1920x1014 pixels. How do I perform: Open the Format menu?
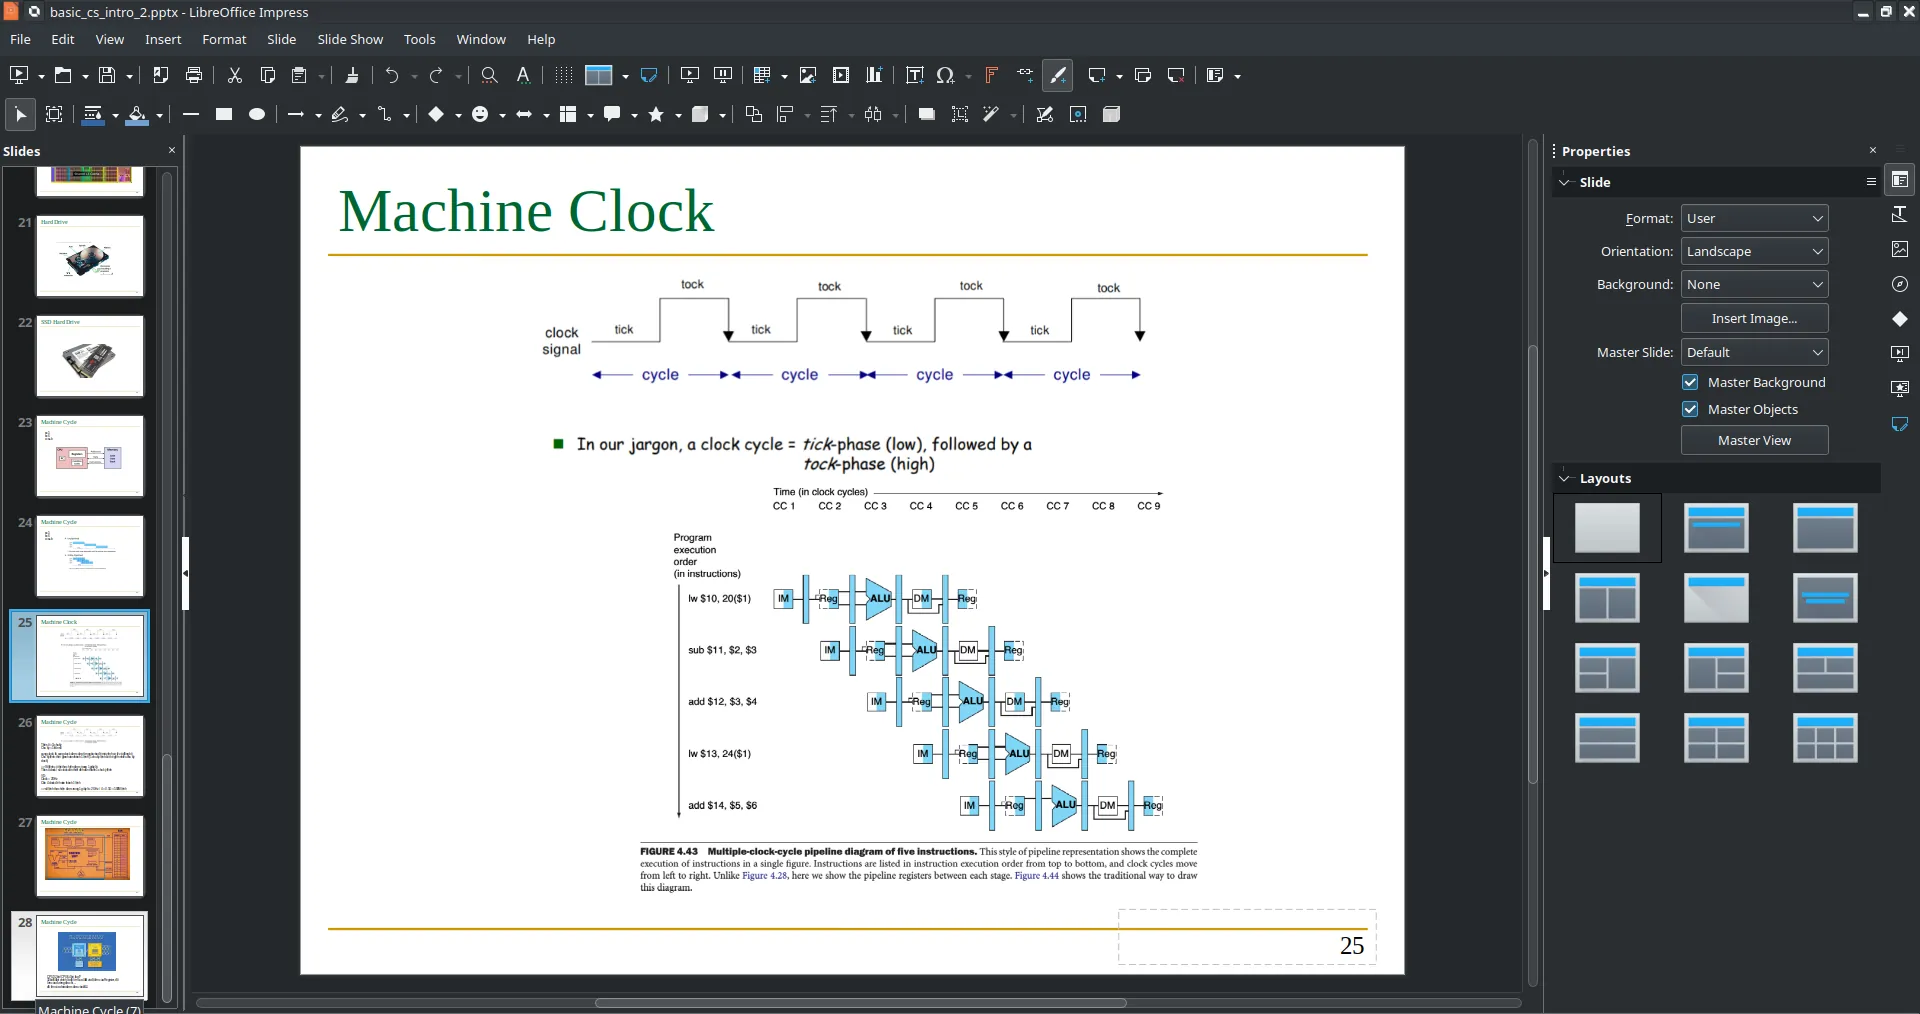pyautogui.click(x=224, y=39)
